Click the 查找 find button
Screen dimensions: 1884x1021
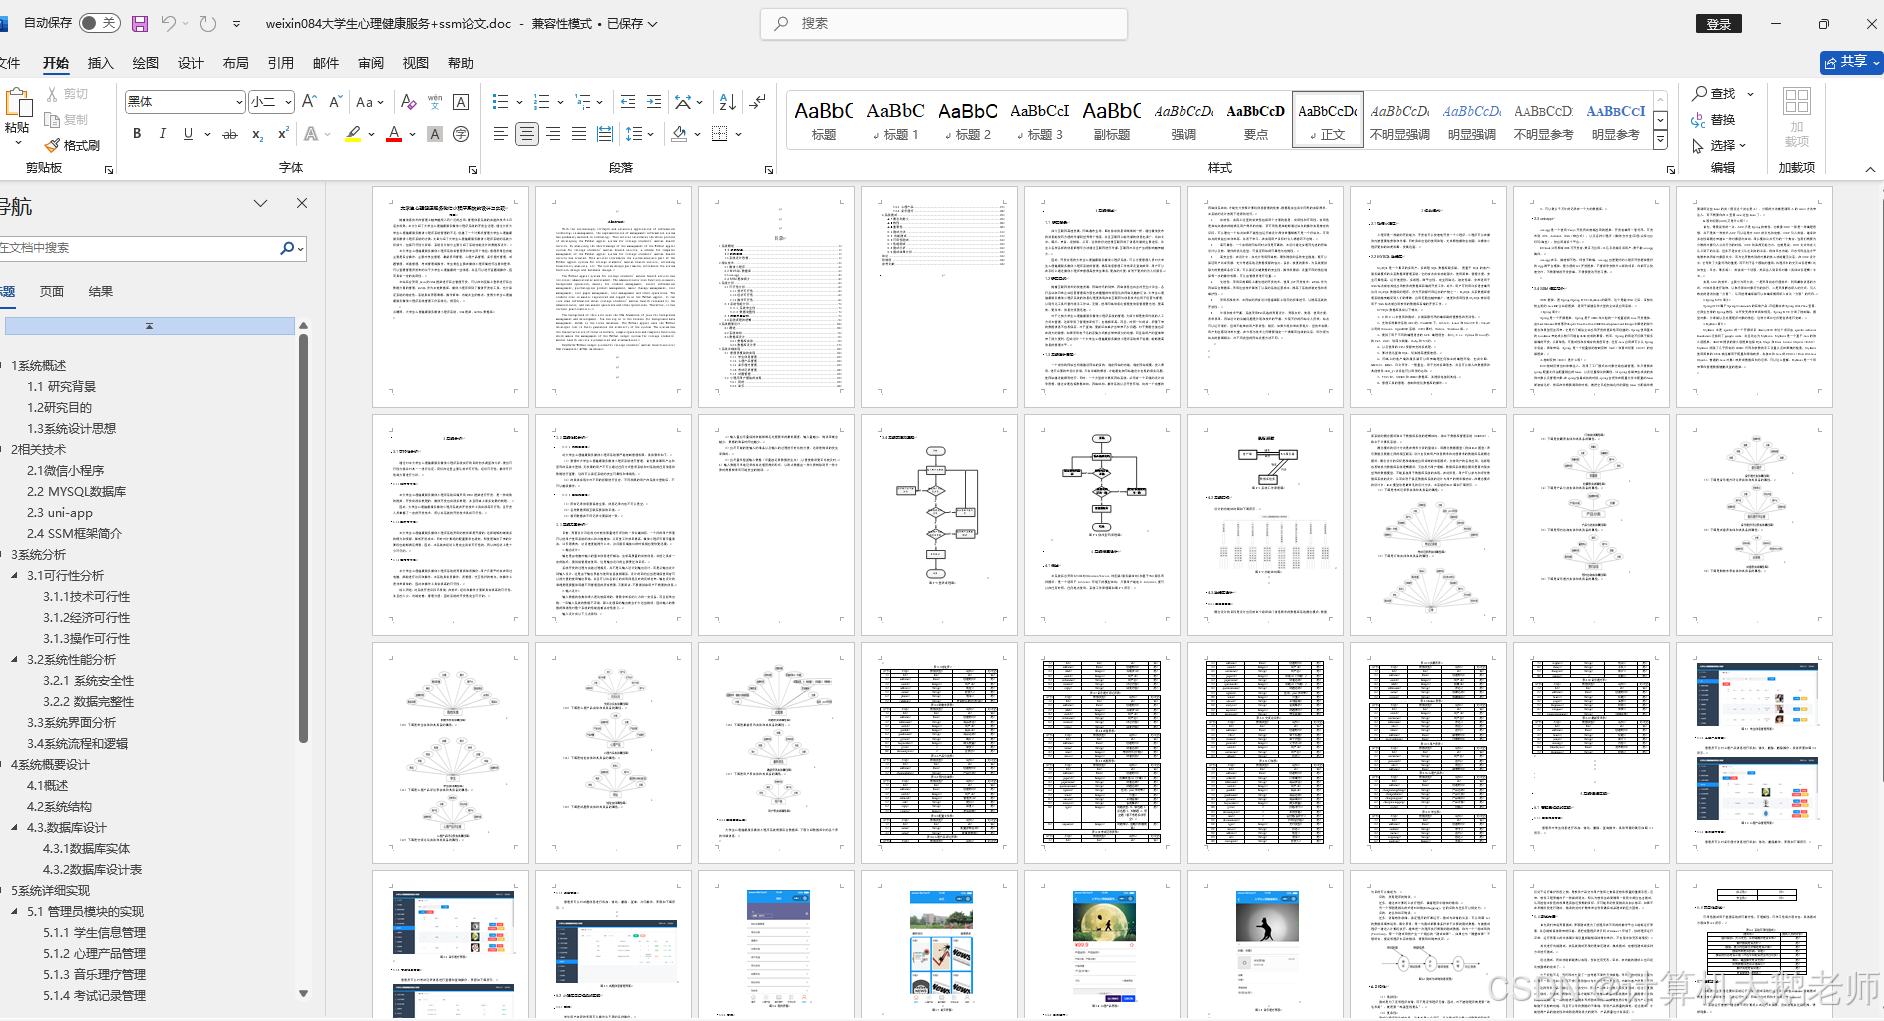click(x=1713, y=93)
